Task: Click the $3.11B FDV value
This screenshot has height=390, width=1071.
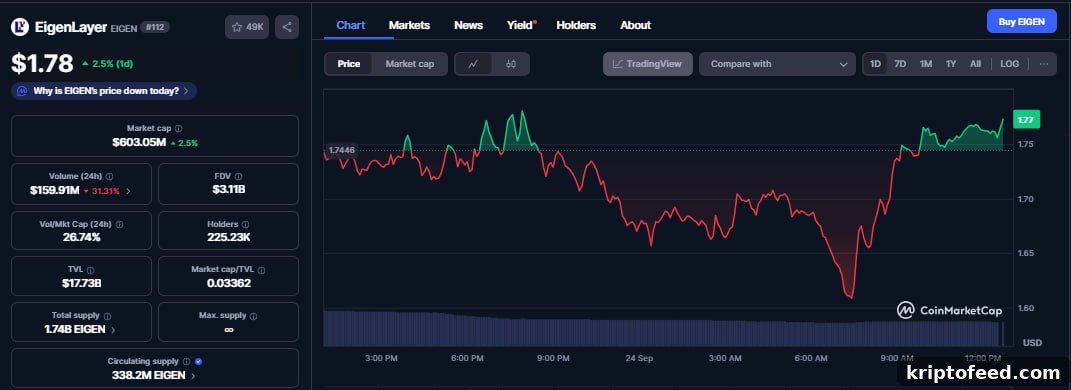Action: pos(228,190)
